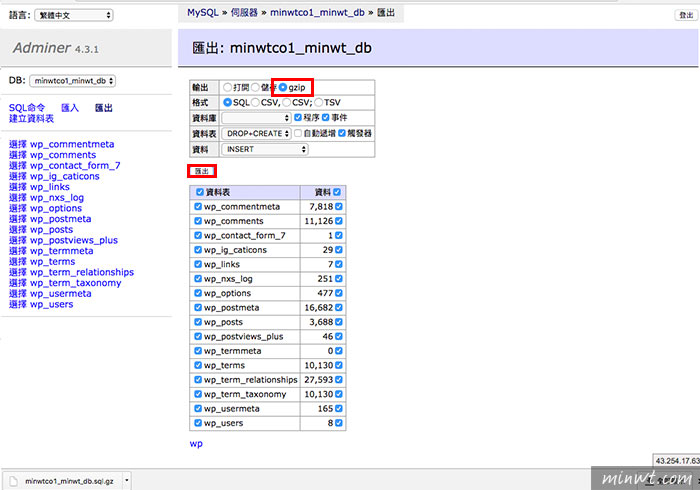Screen dimensions: 700x490
Task: Click the wp_term_taxonomy label in export table
Action: coord(245,394)
